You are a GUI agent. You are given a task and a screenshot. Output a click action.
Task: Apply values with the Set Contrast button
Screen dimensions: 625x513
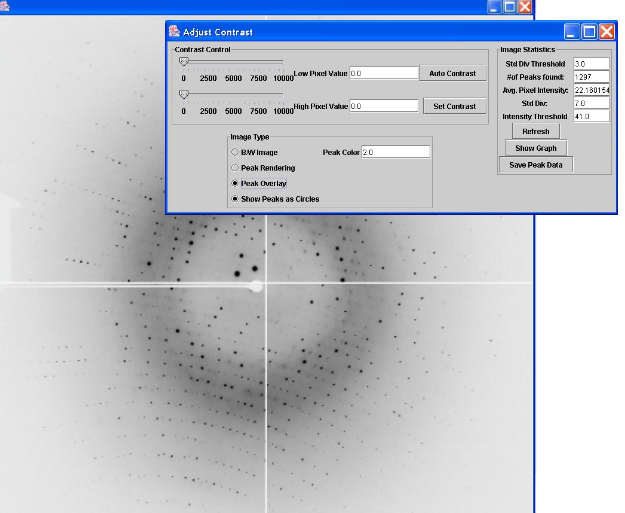tap(454, 106)
